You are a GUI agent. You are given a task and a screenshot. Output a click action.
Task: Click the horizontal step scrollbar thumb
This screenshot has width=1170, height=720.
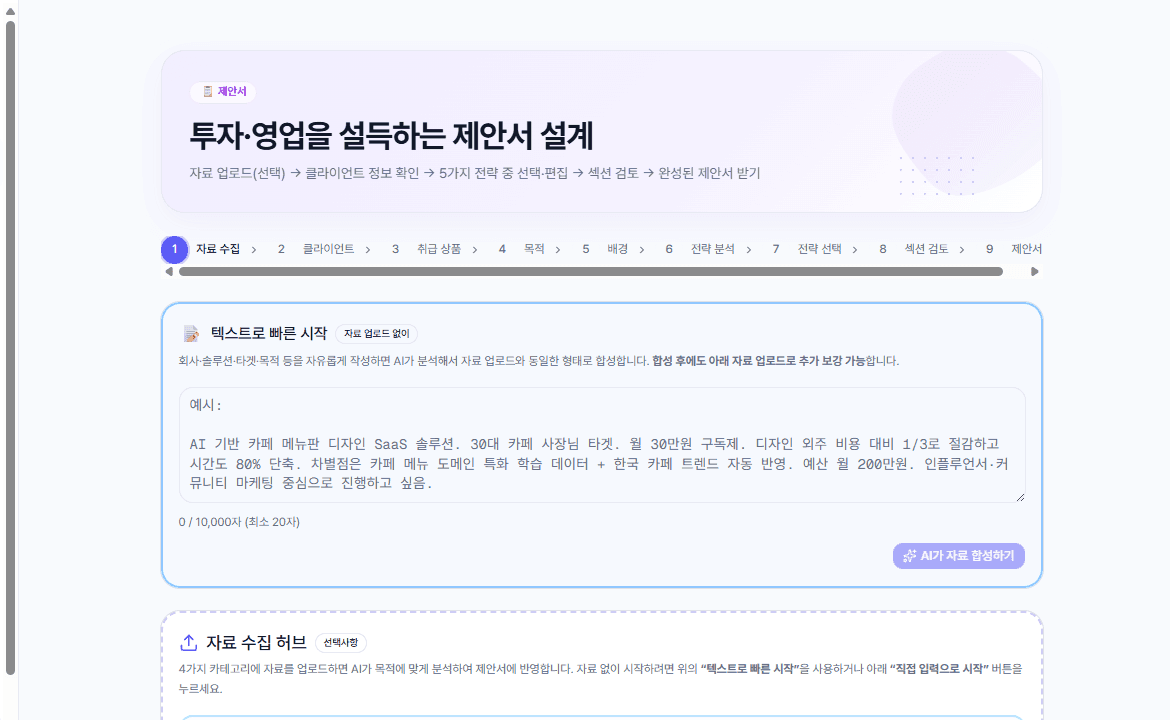click(591, 272)
